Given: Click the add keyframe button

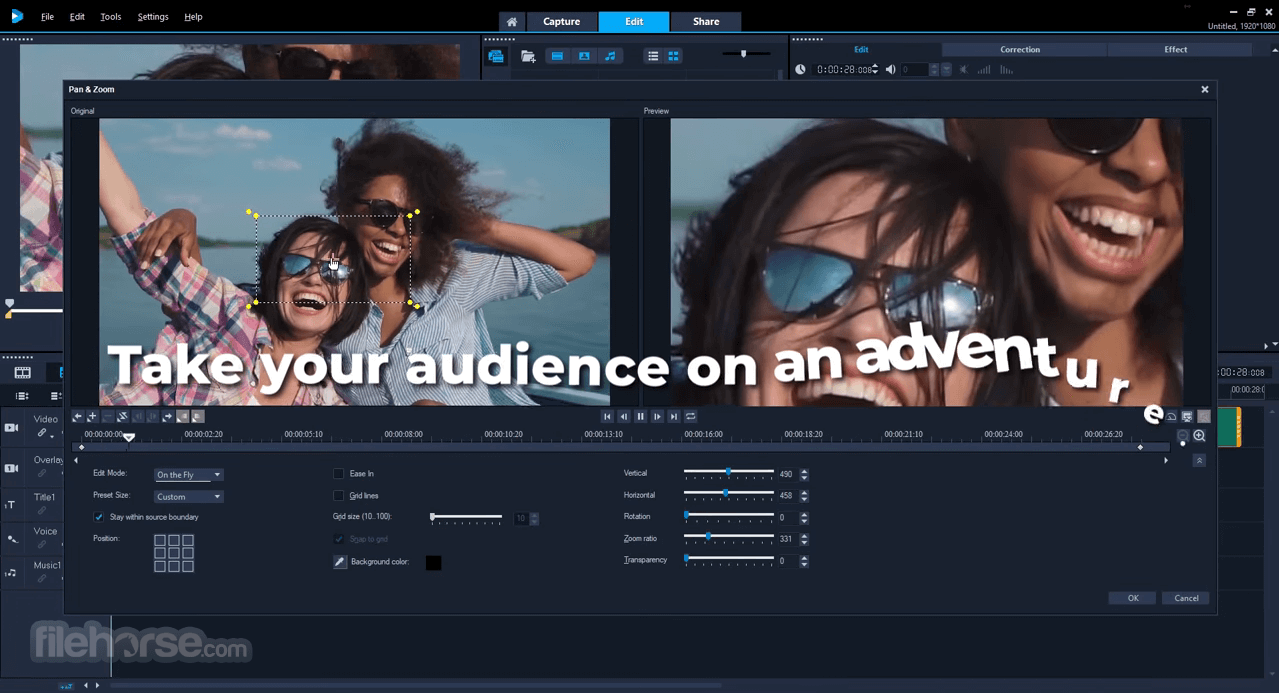Looking at the screenshot, I should [x=92, y=416].
